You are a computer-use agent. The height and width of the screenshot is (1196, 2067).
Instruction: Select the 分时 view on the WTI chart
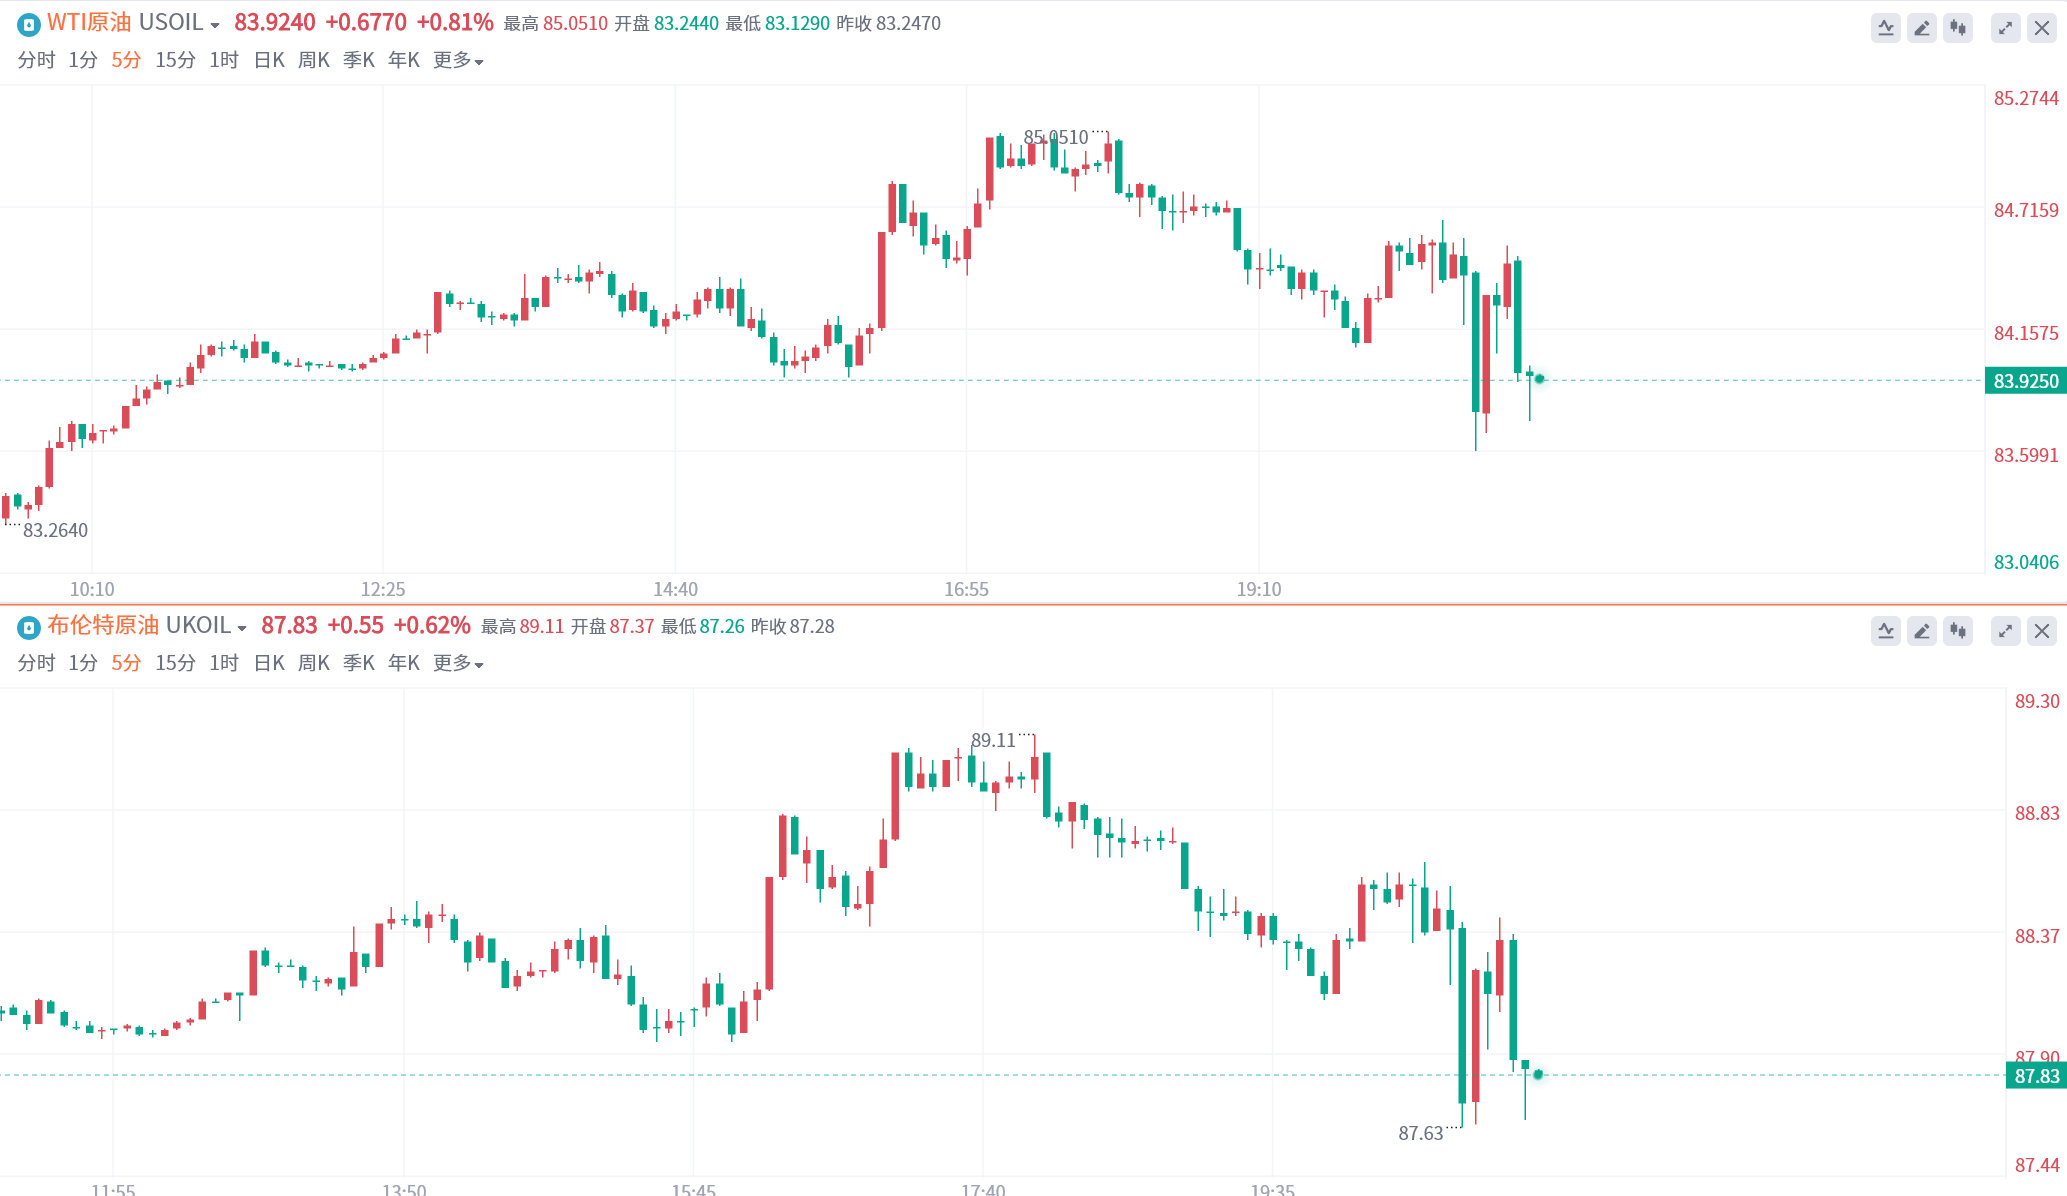tap(36, 61)
